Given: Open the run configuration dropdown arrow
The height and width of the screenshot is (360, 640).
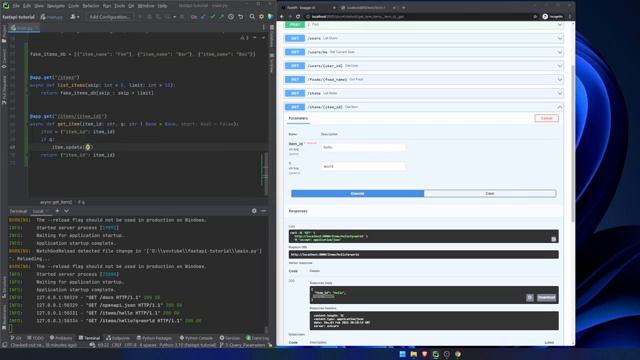Looking at the screenshot, I should pos(174,17).
